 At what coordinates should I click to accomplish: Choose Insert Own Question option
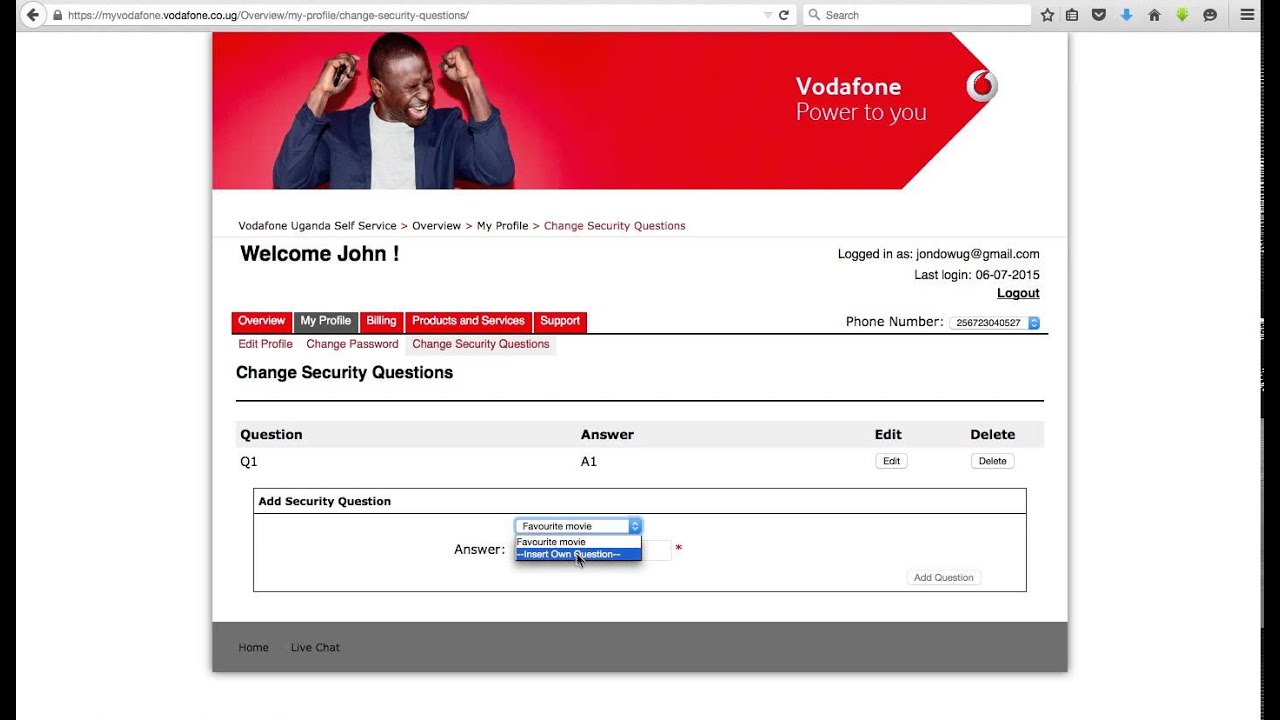click(x=578, y=554)
